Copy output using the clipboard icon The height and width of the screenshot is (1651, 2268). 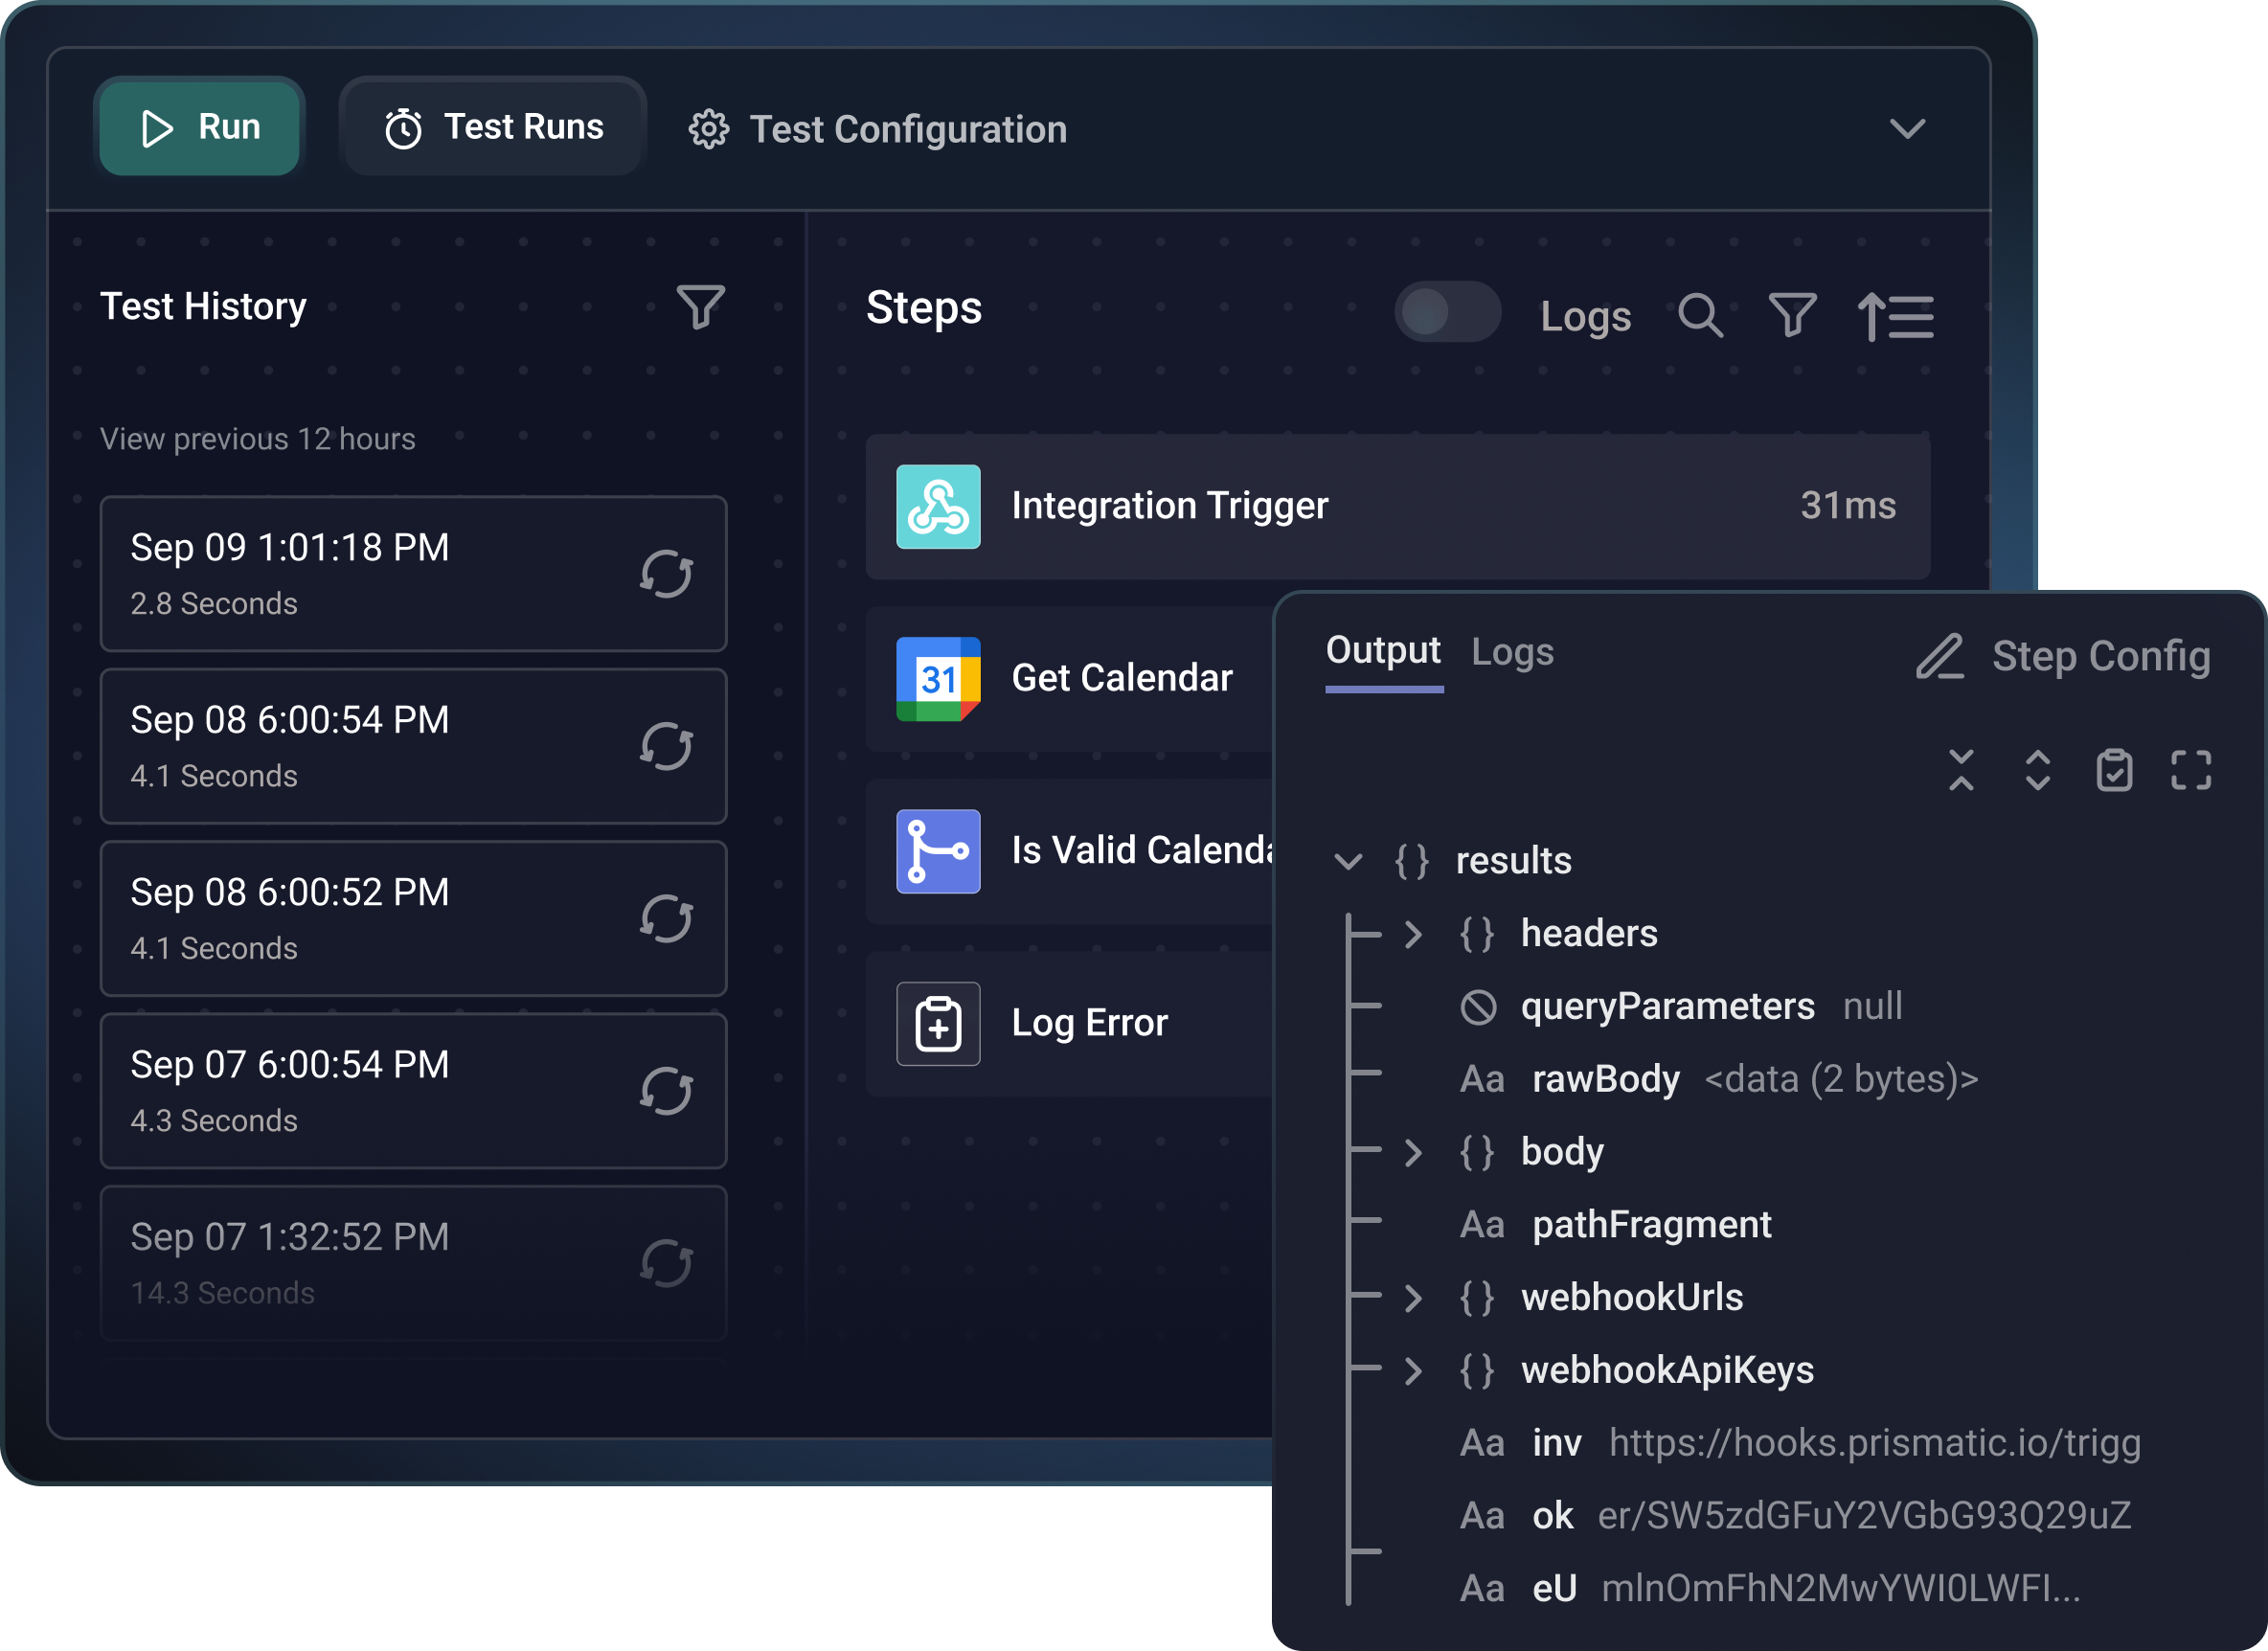tap(2114, 770)
